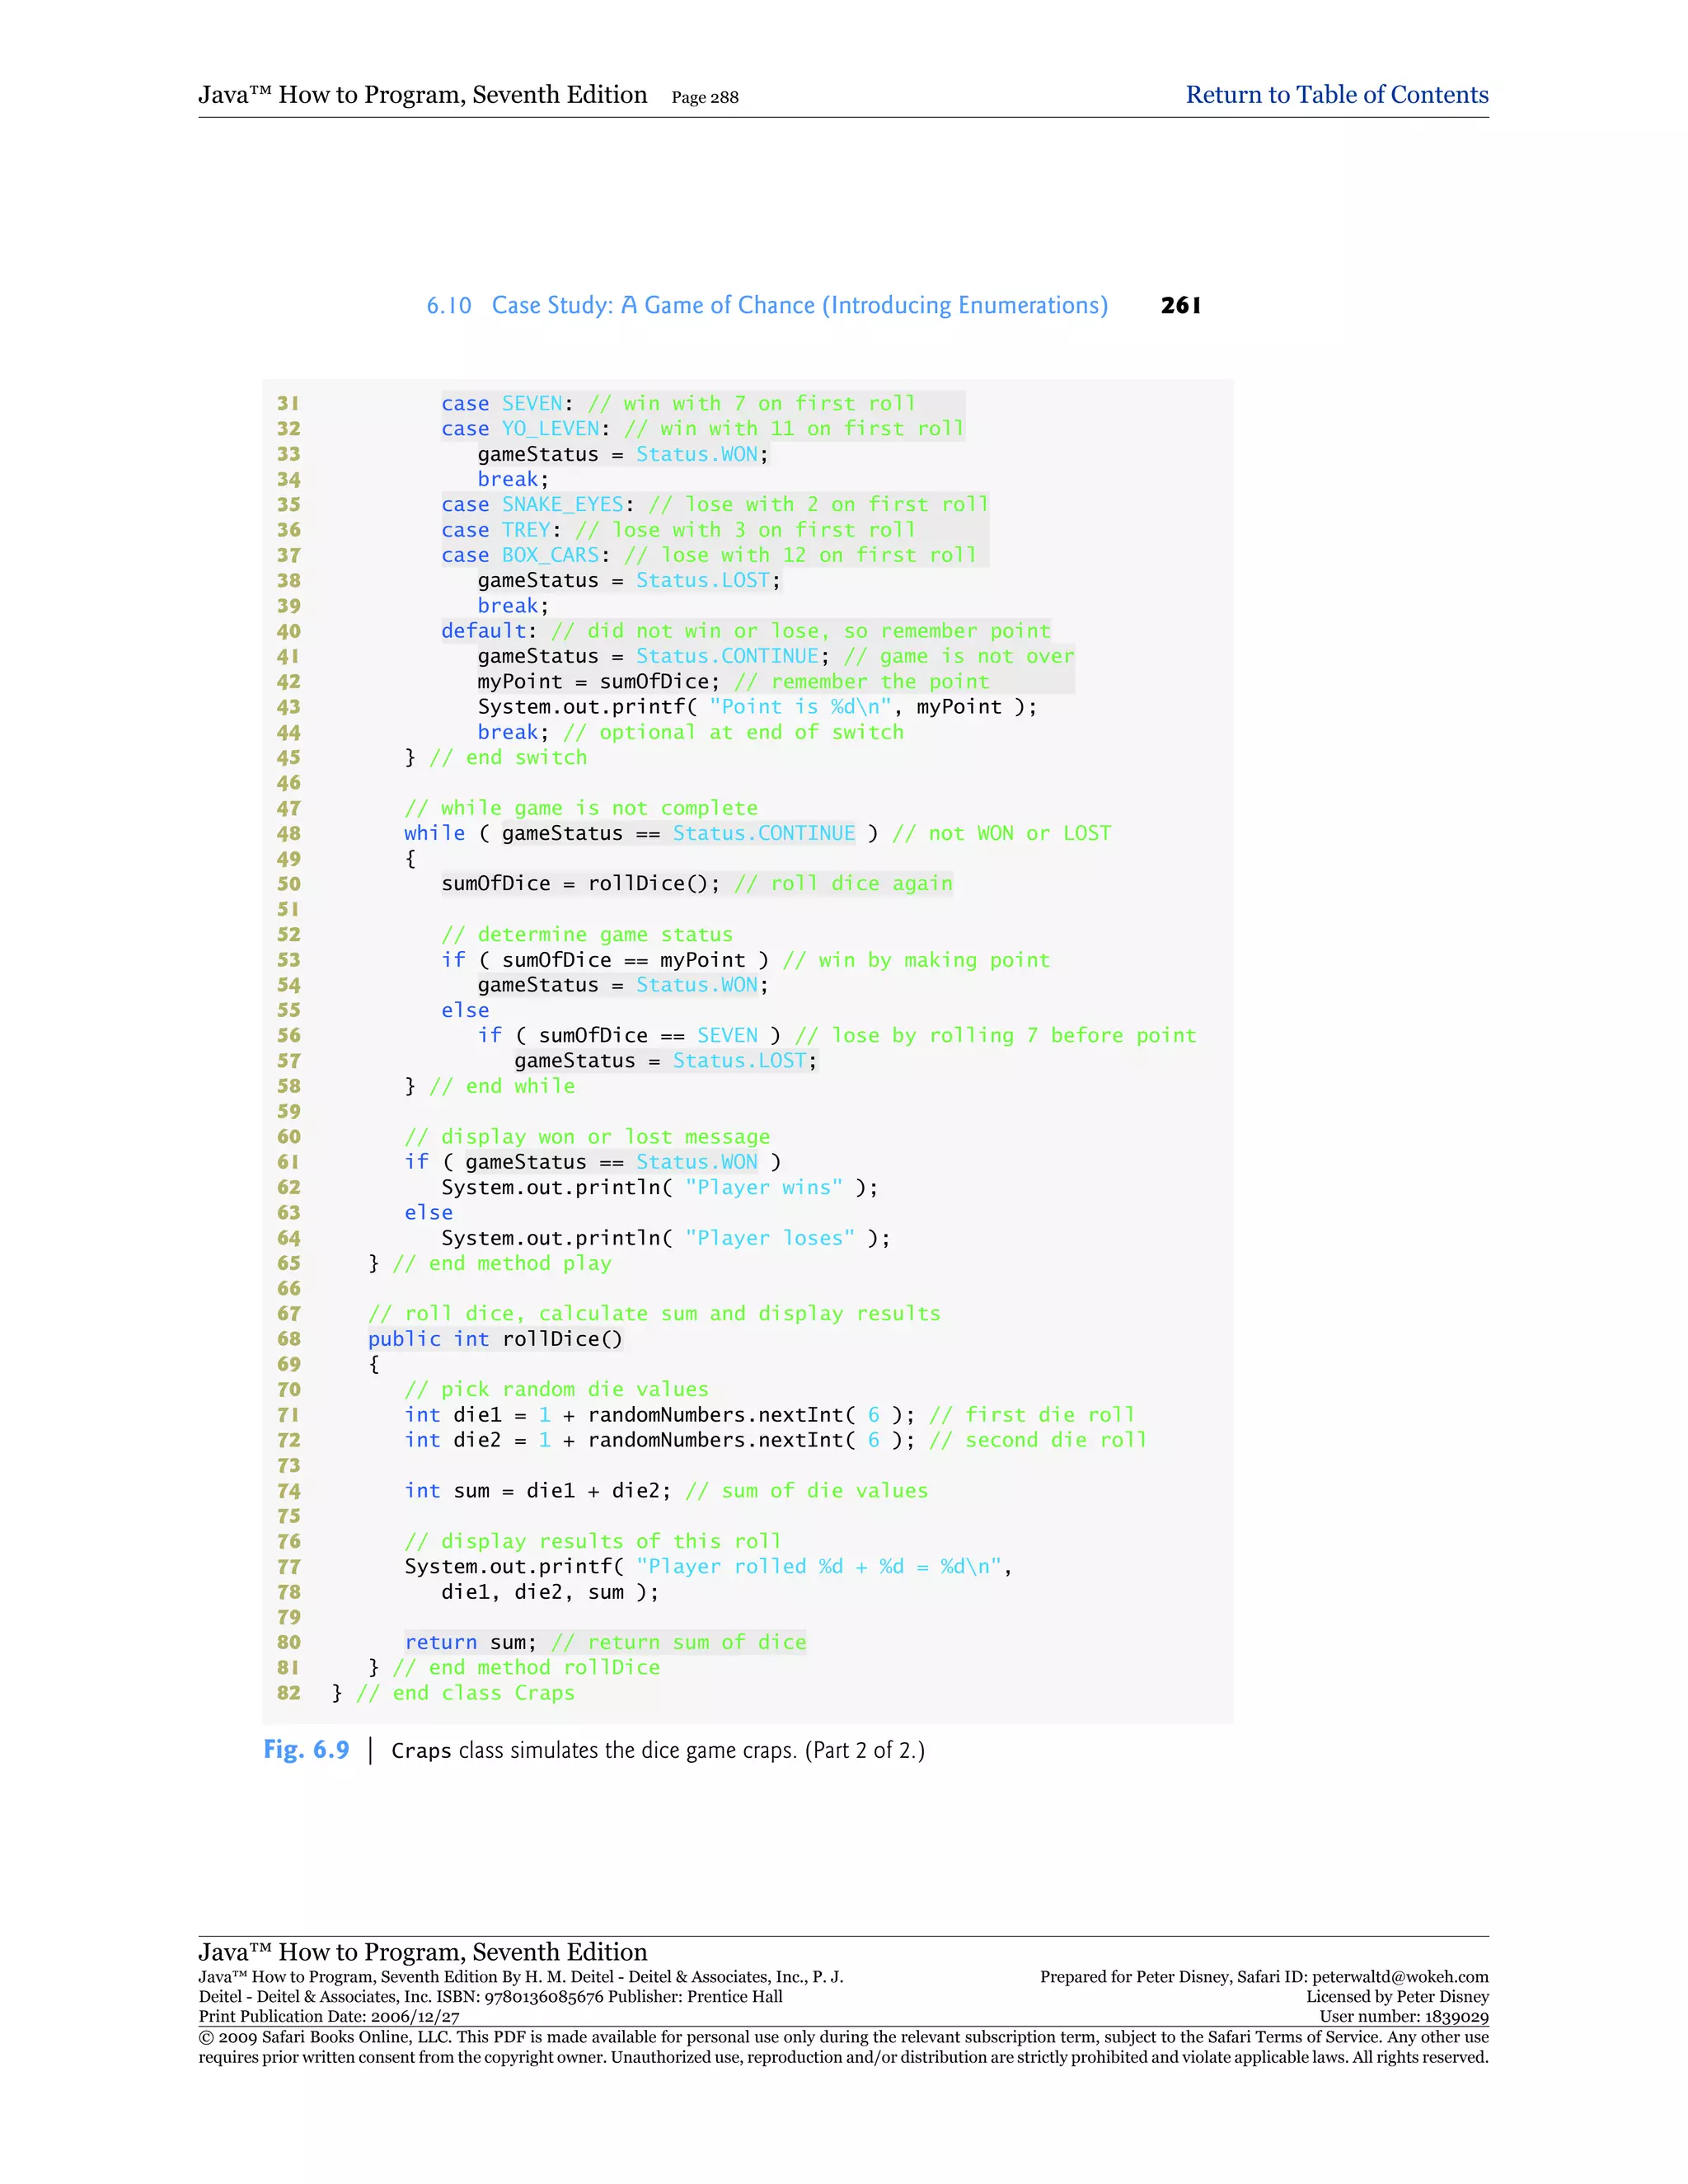Click the footer book title Java How to Program
Image resolution: width=1688 pixels, height=2184 pixels.
pyautogui.click(x=422, y=1951)
